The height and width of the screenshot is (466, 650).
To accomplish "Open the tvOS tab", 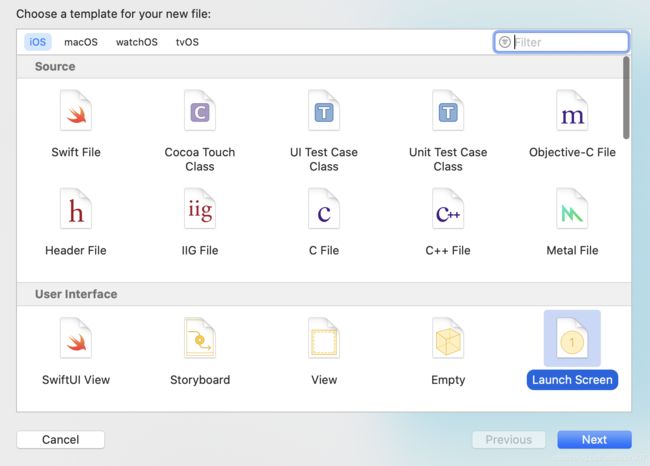I will [x=187, y=42].
